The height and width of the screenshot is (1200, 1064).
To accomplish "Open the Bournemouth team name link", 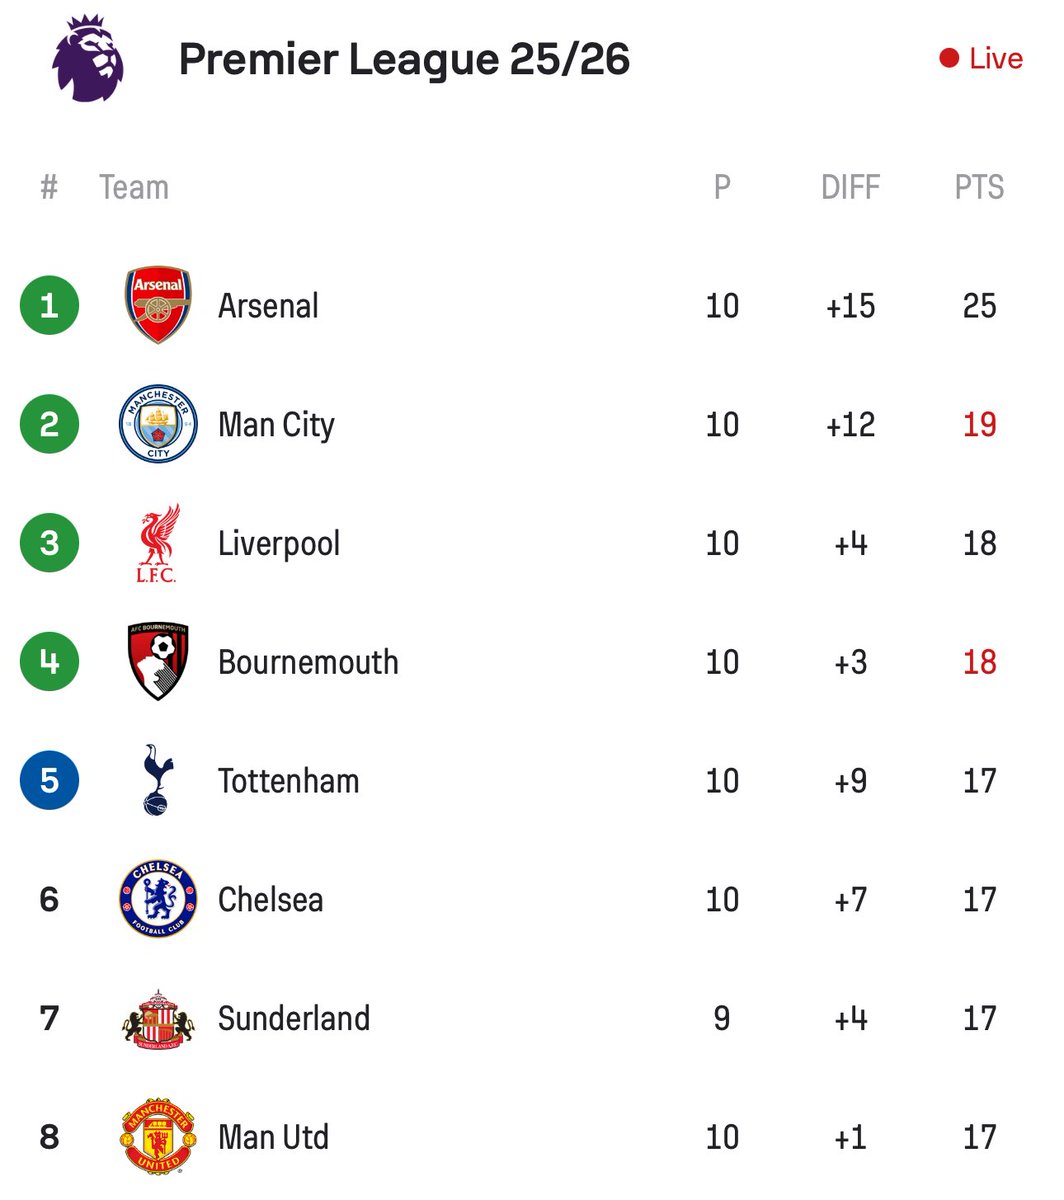I will [308, 662].
